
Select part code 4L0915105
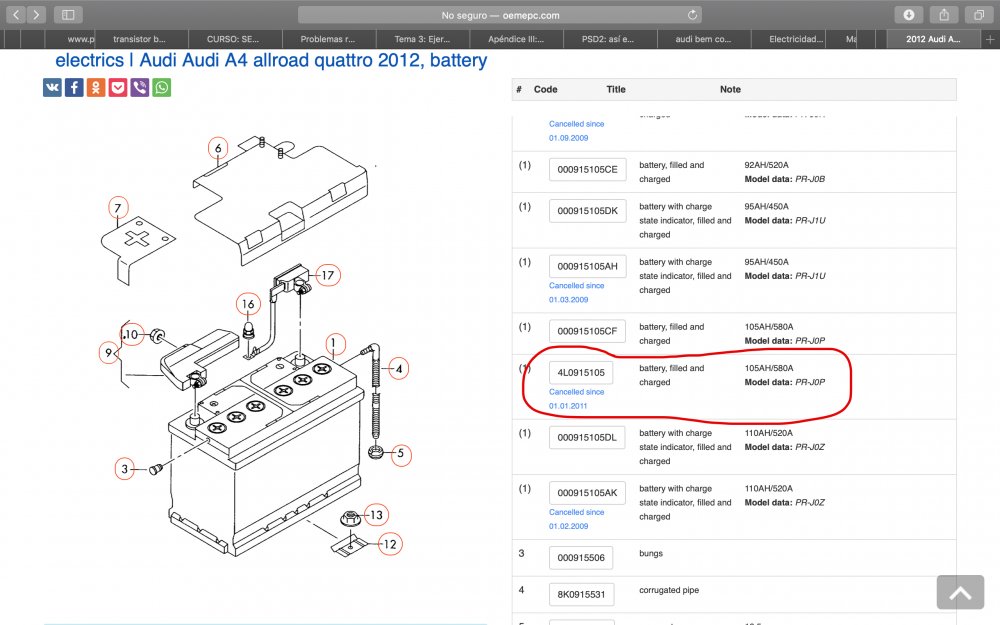click(581, 372)
